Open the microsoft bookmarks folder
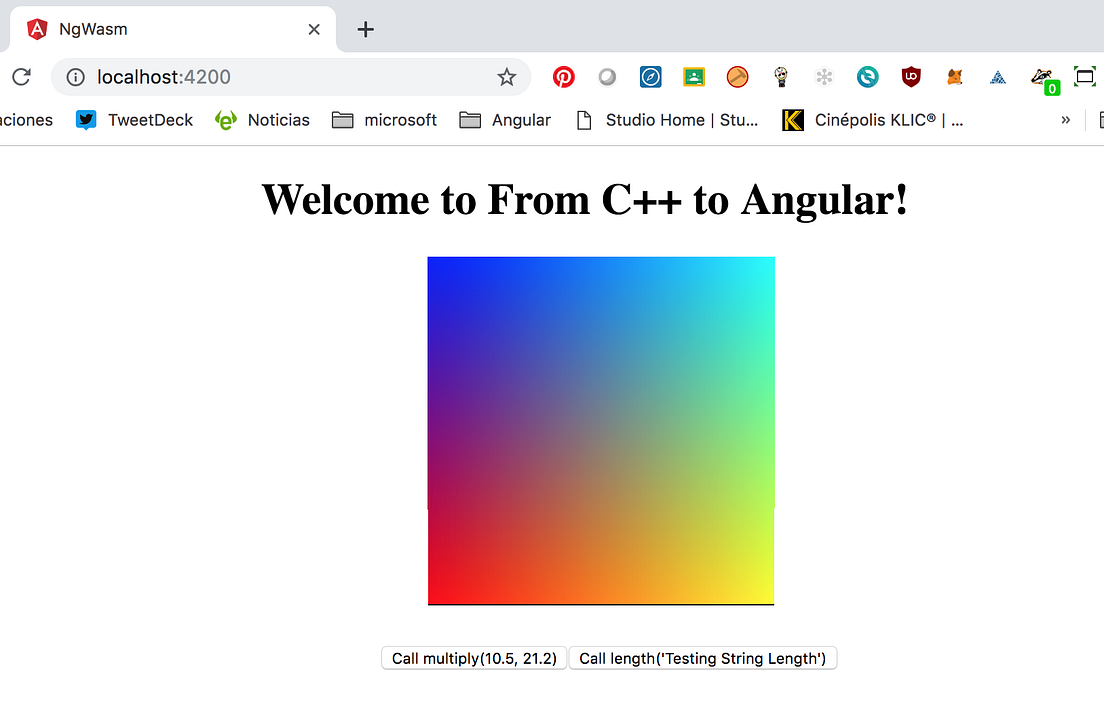Image resolution: width=1104 pixels, height=725 pixels. 384,120
